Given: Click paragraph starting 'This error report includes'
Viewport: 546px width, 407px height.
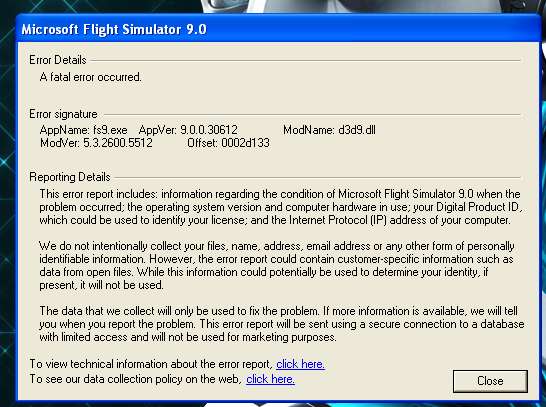Looking at the screenshot, I should (x=281, y=207).
